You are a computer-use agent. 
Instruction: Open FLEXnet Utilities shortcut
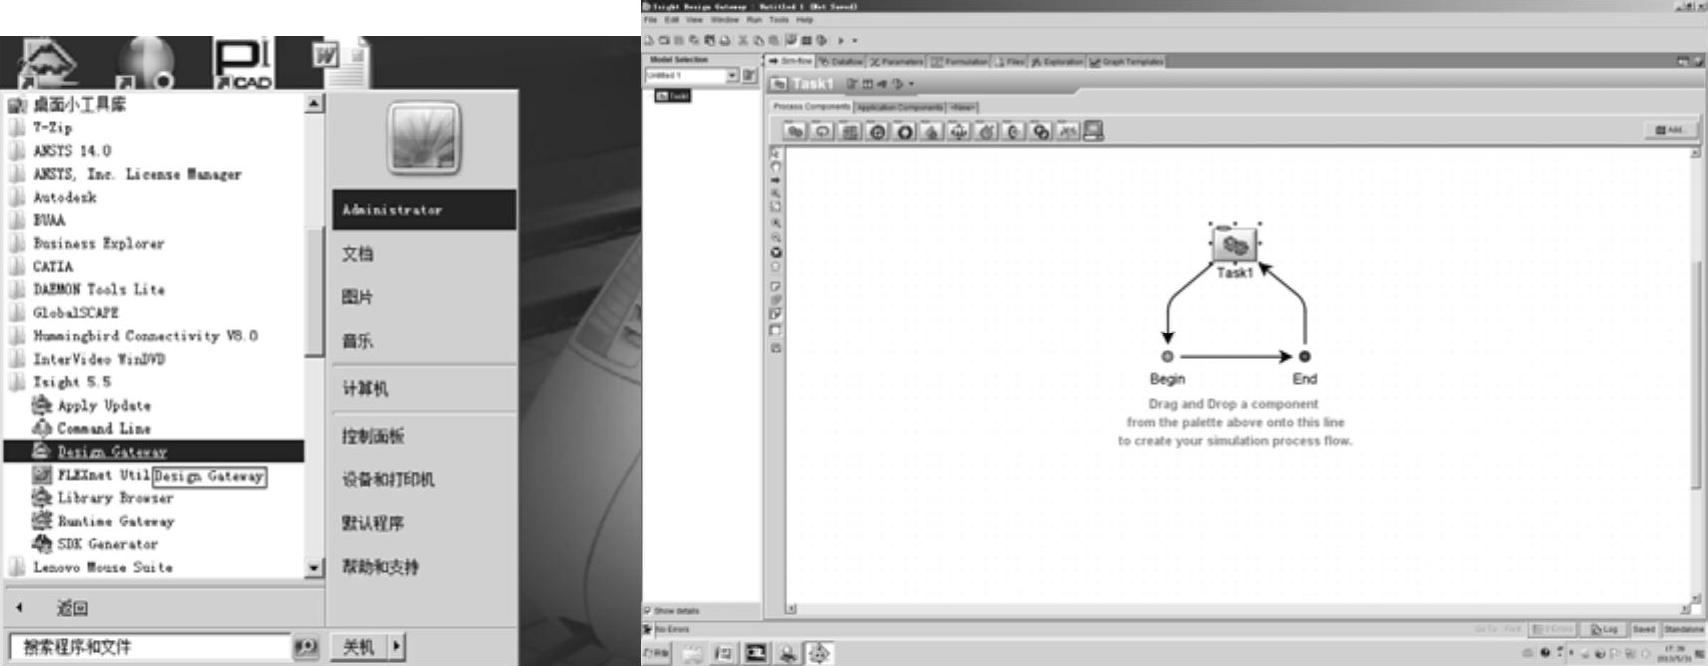click(92, 475)
